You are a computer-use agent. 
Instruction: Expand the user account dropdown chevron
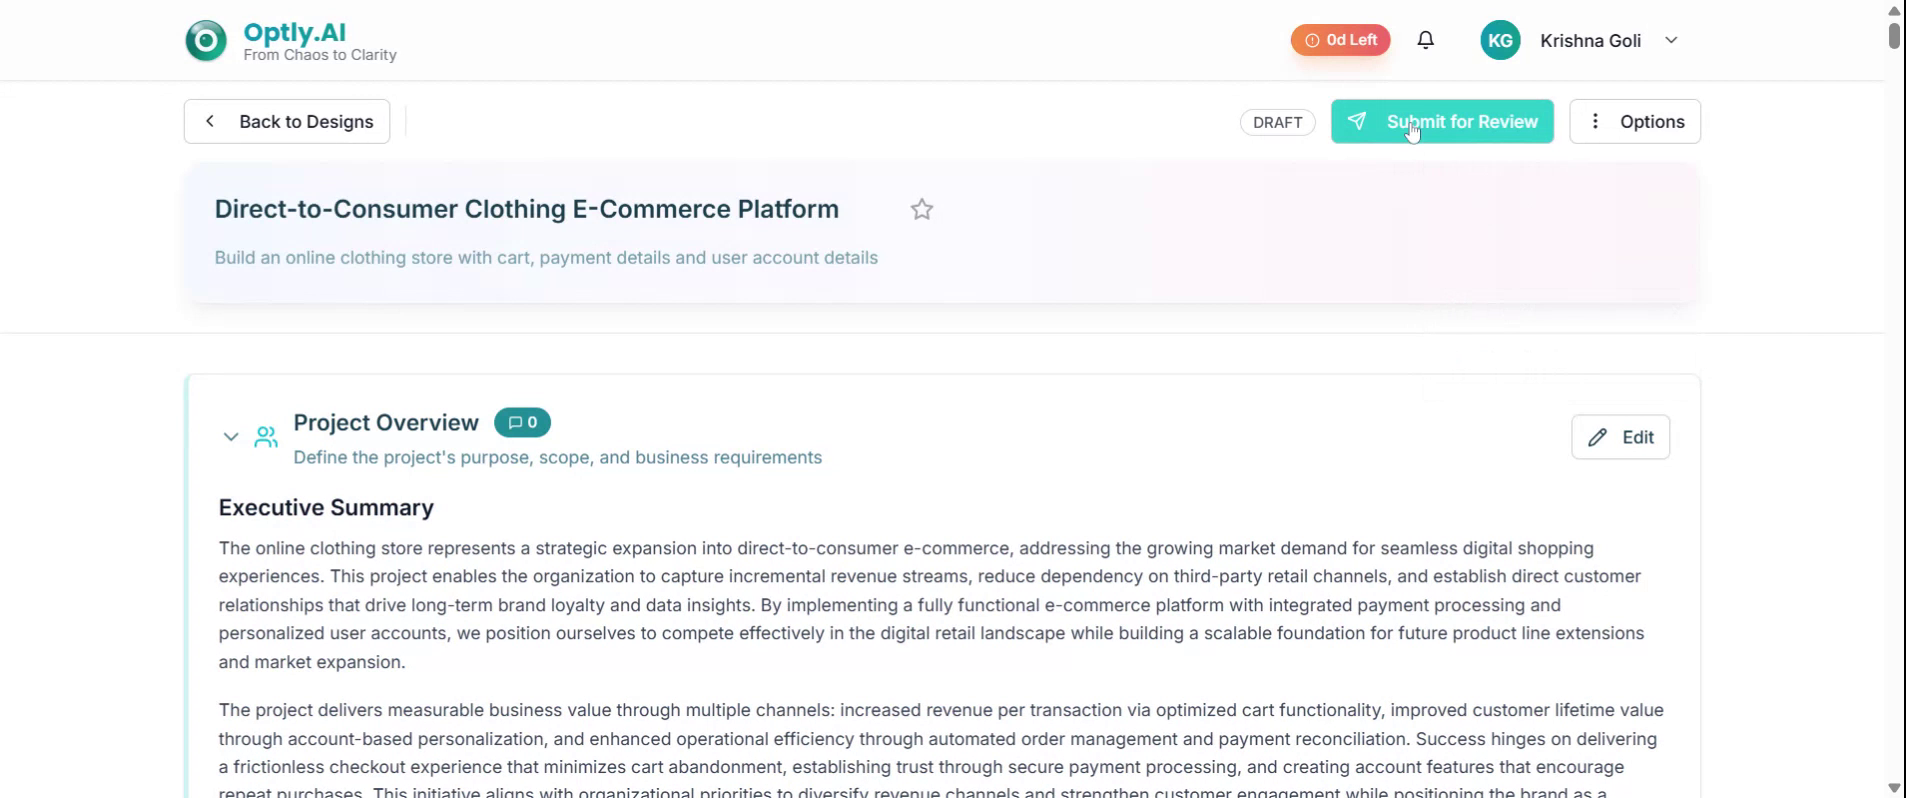click(x=1671, y=41)
